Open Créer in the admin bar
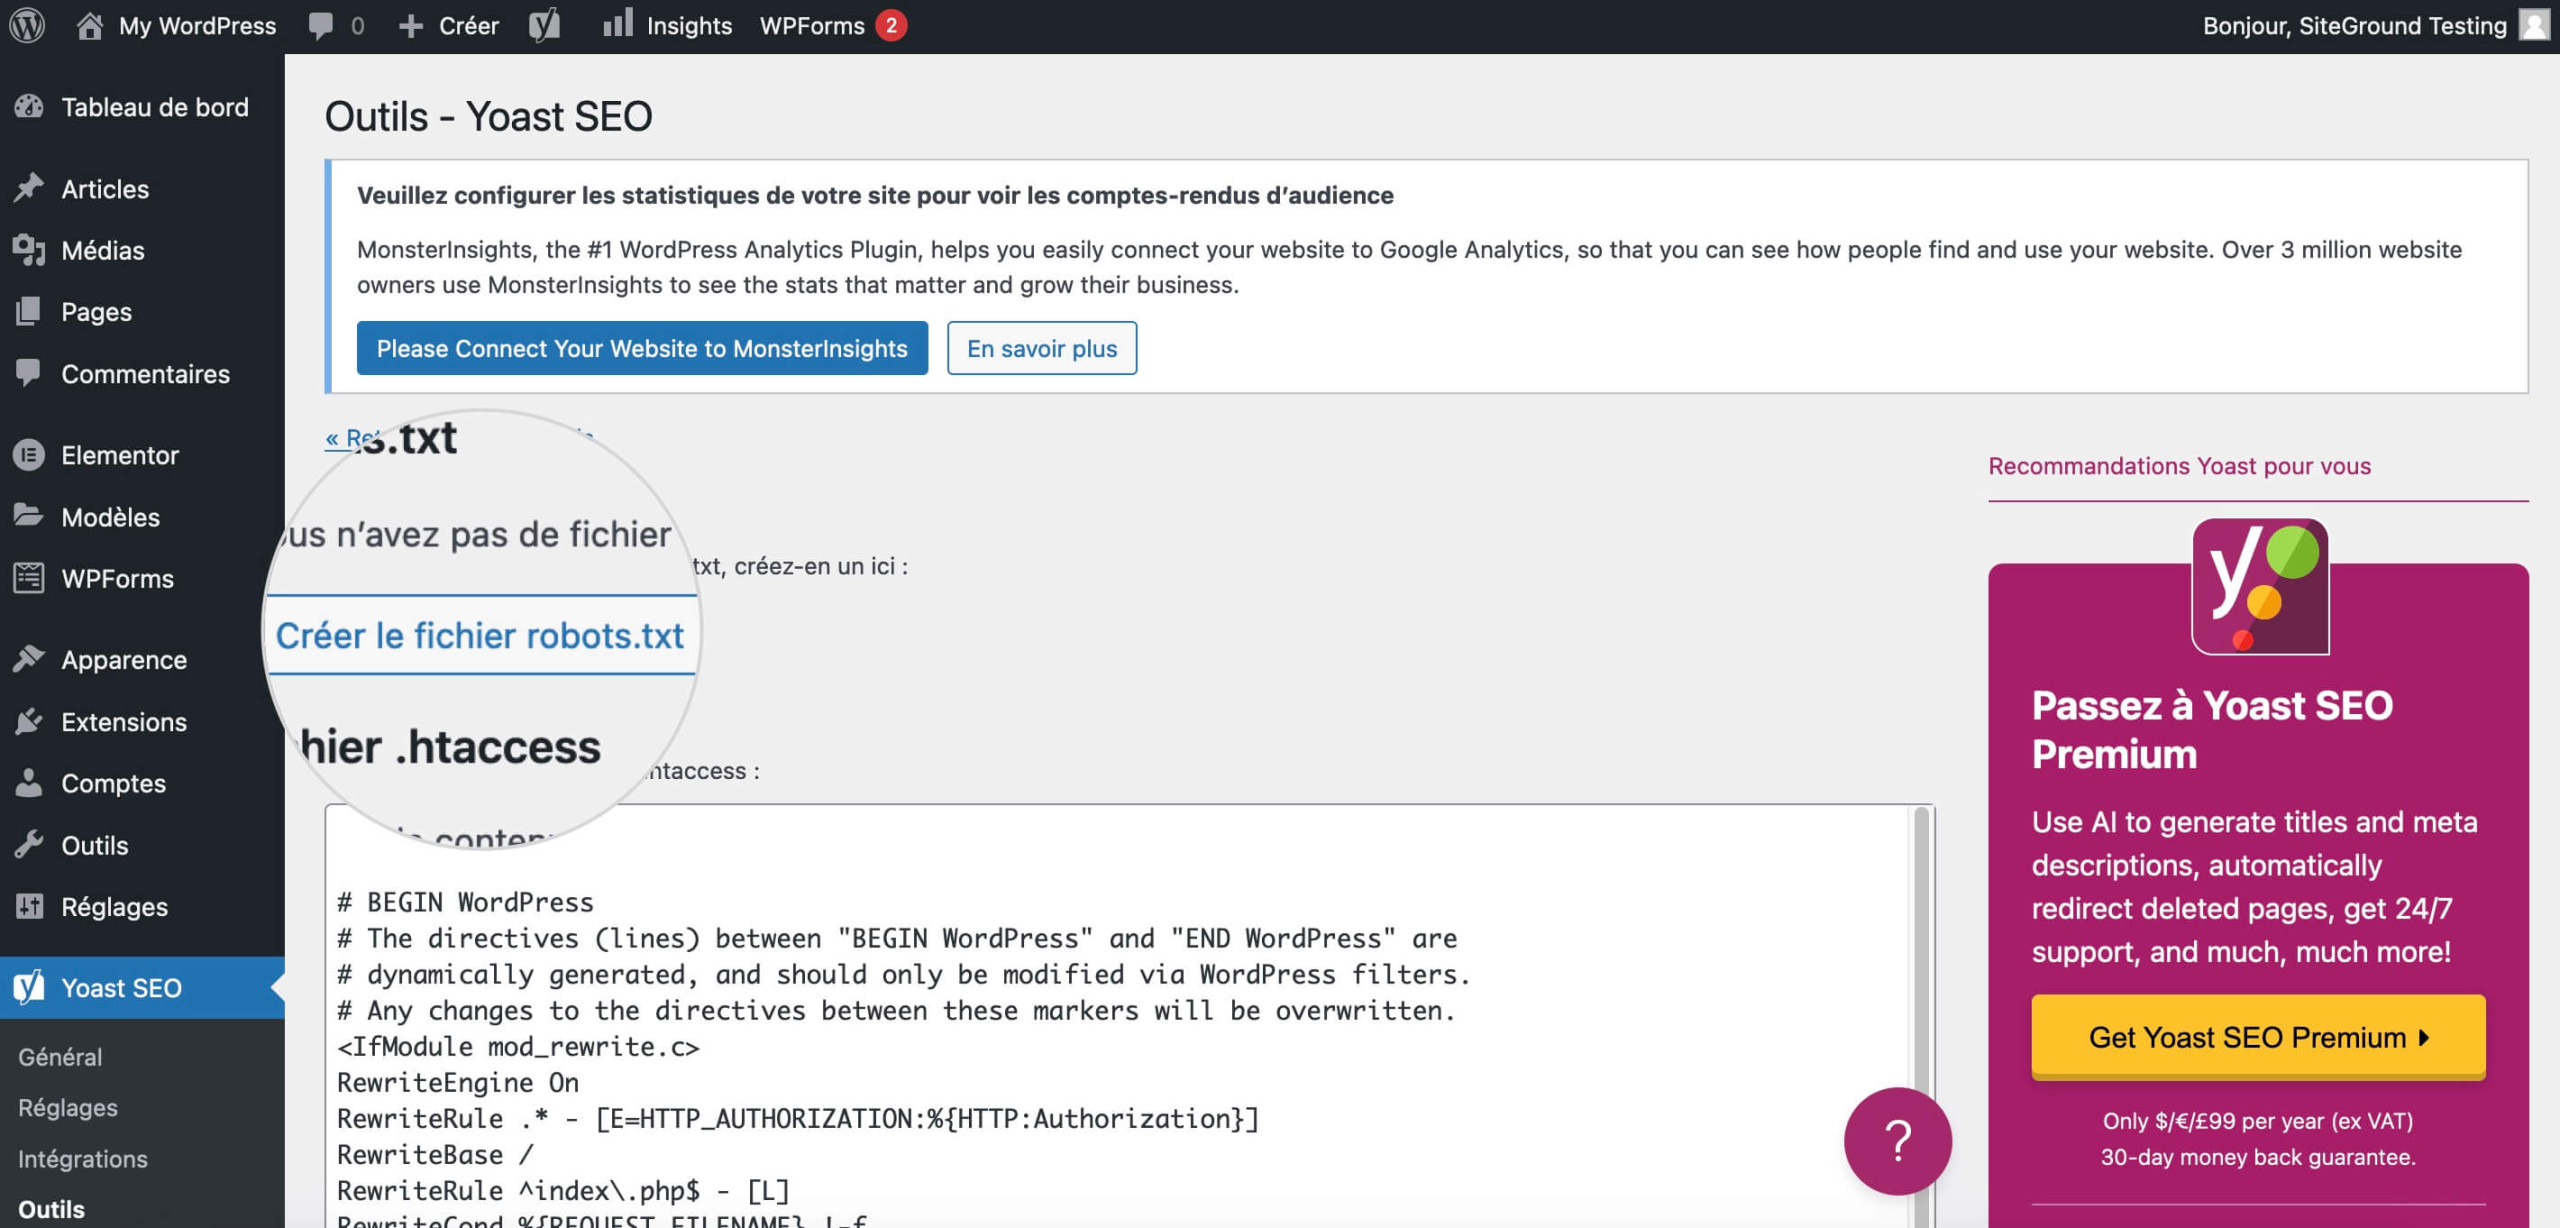Screen dimensions: 2560x1228 point(449,26)
